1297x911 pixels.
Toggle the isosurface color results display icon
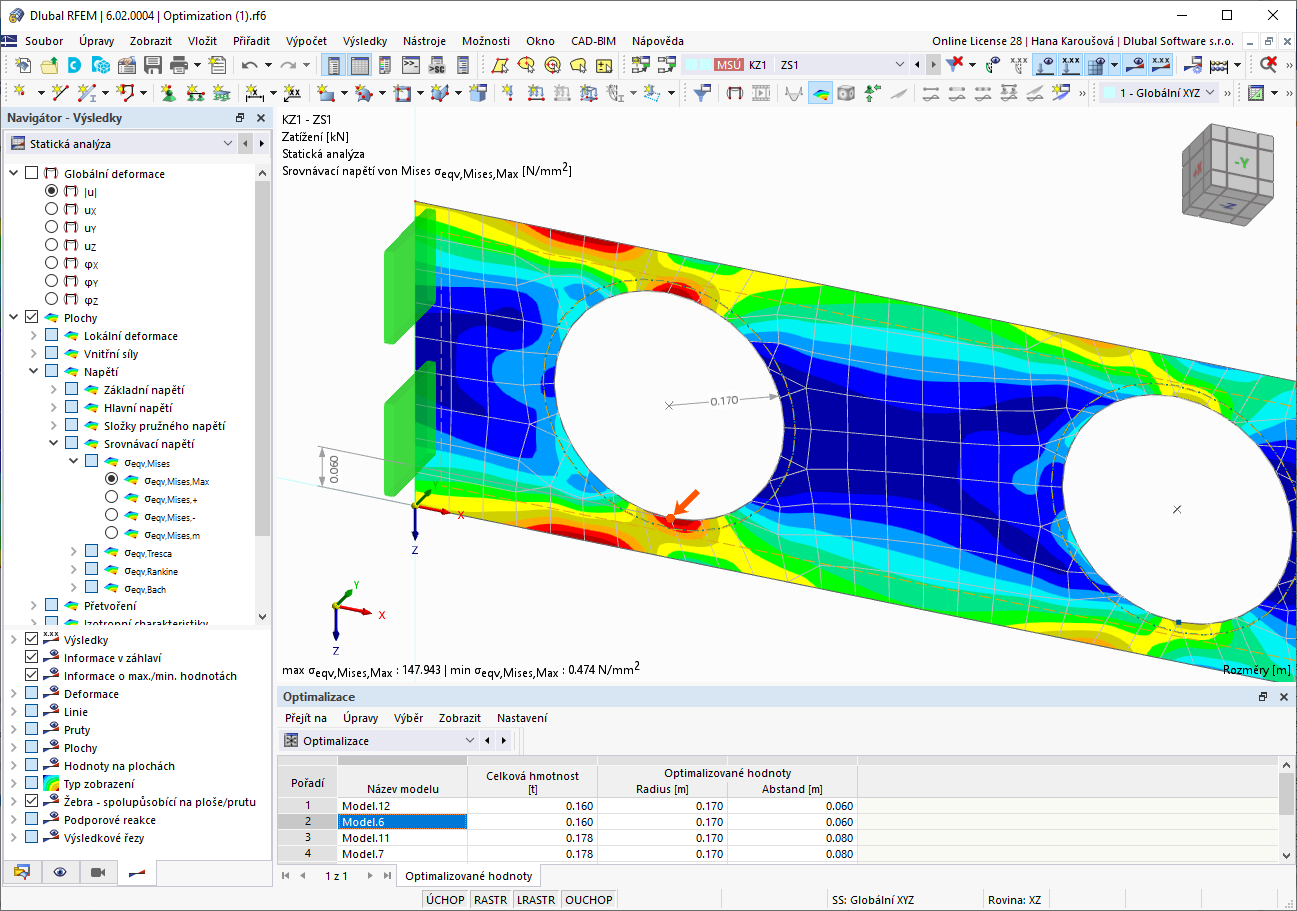click(x=821, y=93)
